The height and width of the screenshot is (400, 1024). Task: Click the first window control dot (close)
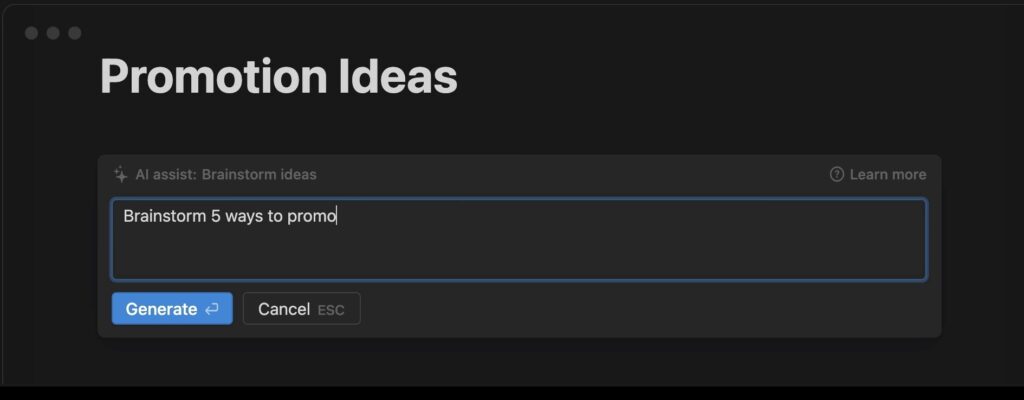[x=31, y=33]
